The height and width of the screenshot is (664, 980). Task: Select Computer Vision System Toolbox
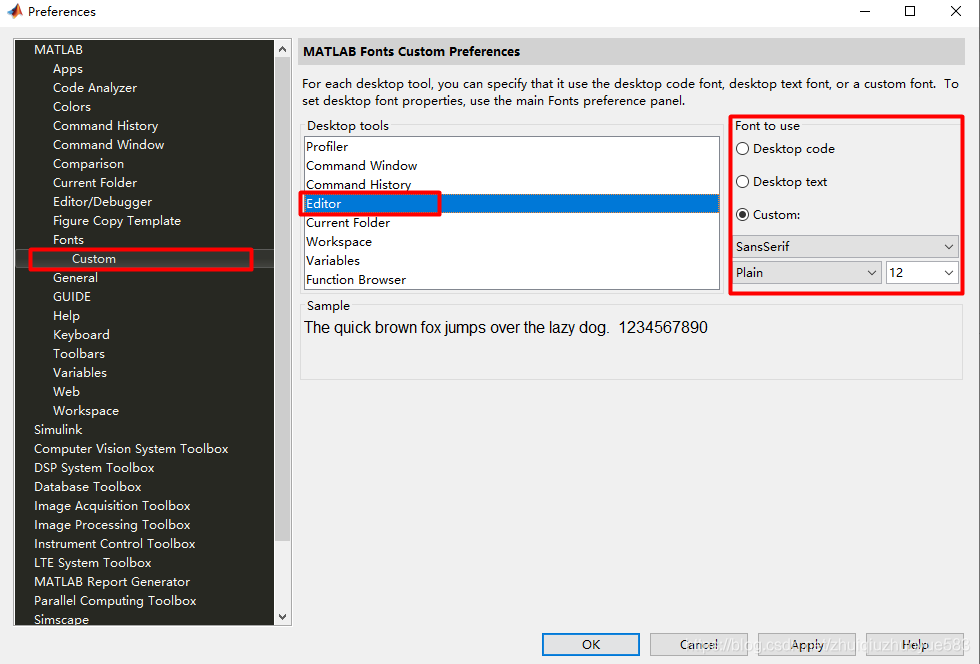click(131, 449)
